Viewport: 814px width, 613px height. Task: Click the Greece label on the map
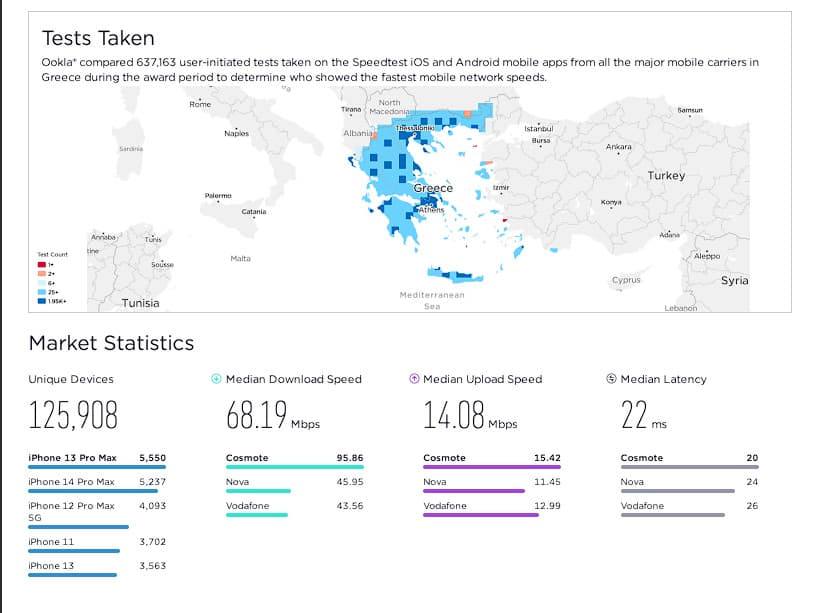coord(433,188)
